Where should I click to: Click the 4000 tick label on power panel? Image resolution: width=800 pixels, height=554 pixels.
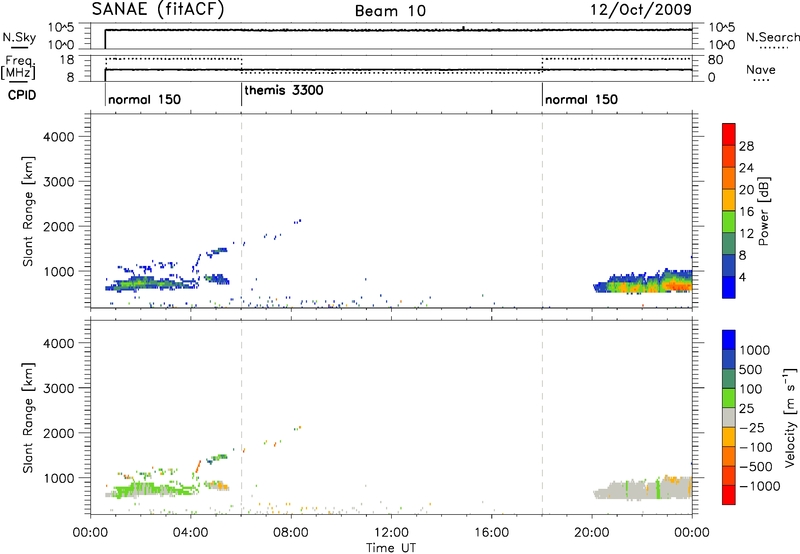tap(59, 137)
